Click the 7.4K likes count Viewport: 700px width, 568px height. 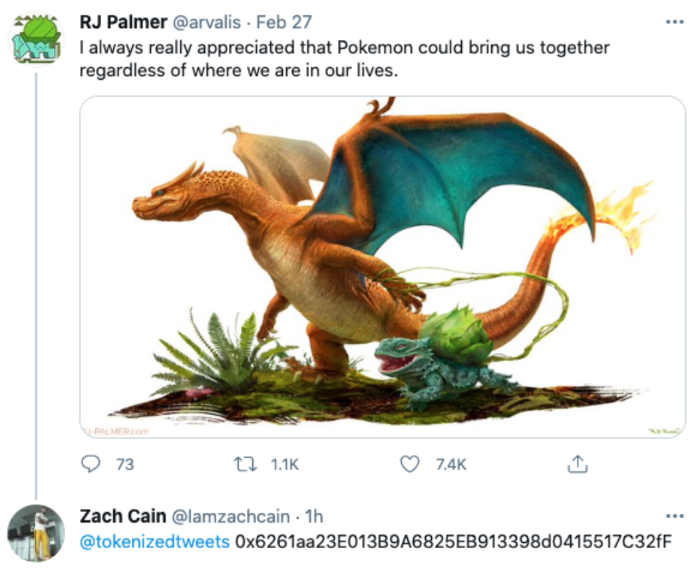tap(452, 464)
